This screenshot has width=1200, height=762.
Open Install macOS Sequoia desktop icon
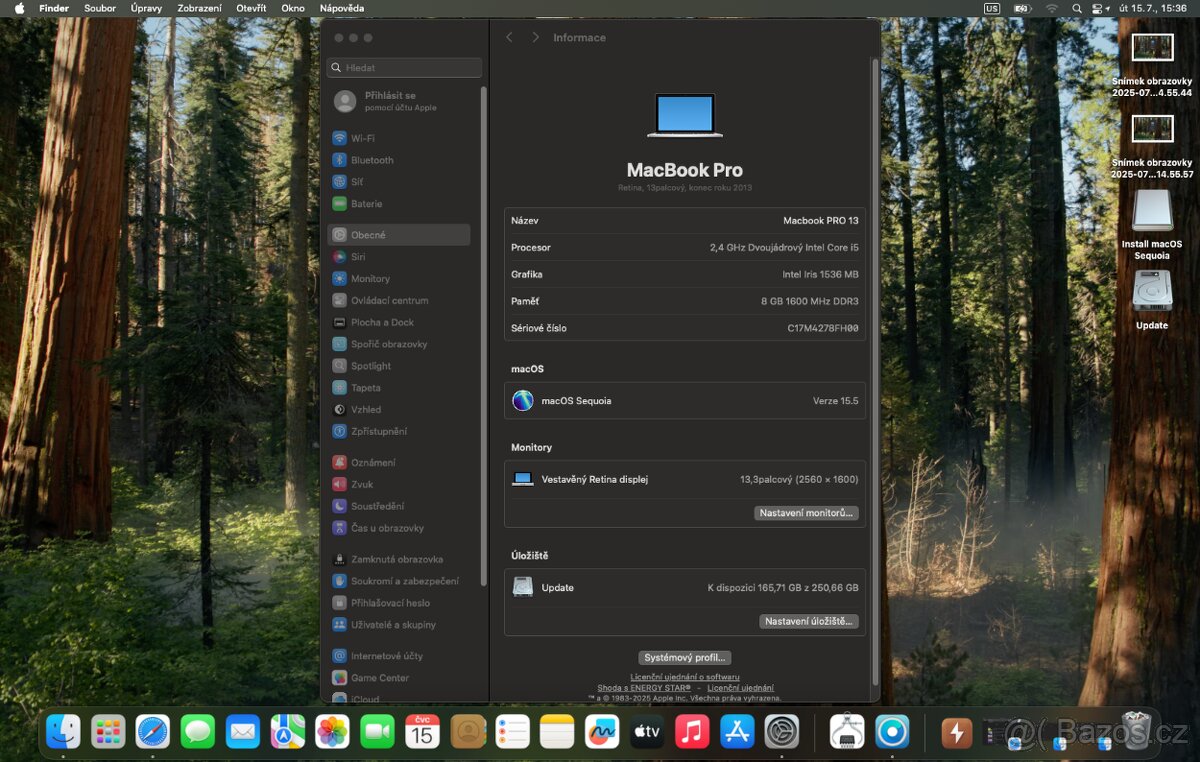pyautogui.click(x=1152, y=224)
